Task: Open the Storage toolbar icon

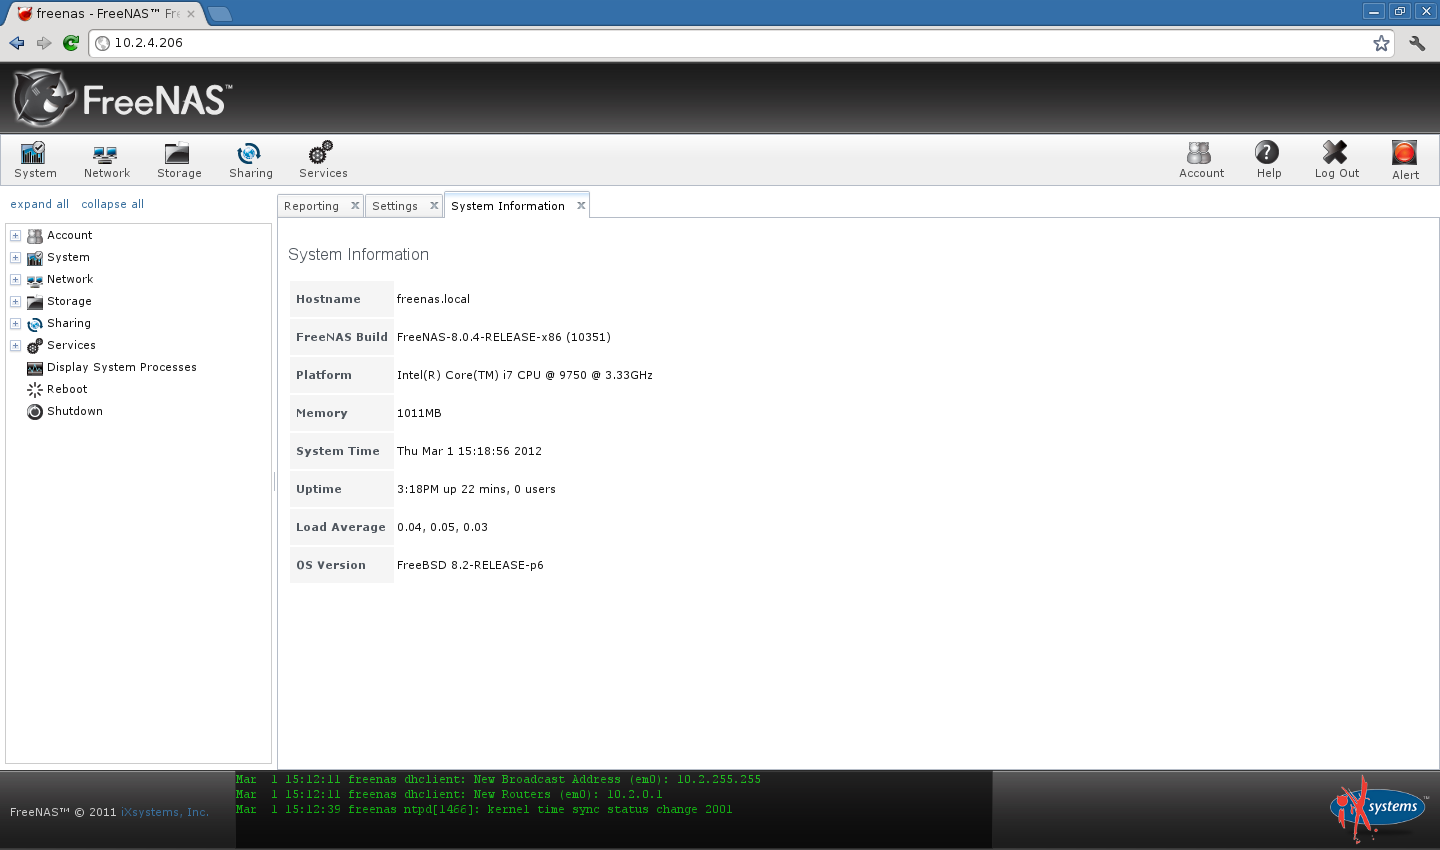Action: (179, 160)
